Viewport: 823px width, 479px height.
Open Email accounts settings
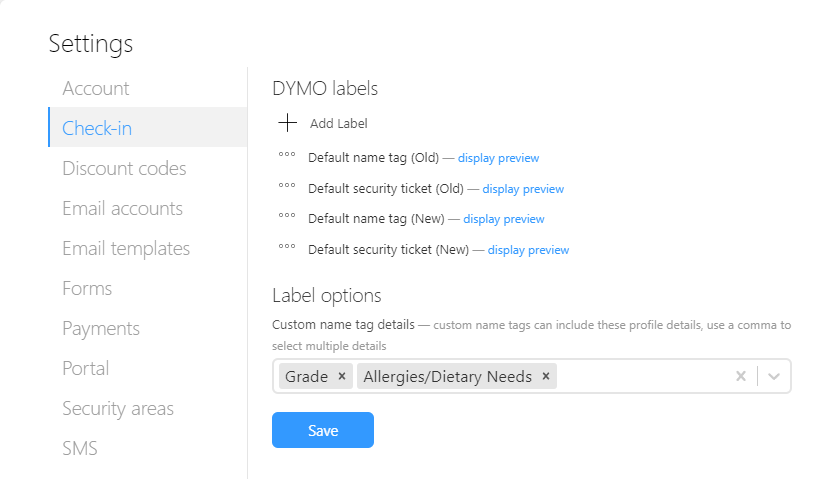click(x=122, y=208)
